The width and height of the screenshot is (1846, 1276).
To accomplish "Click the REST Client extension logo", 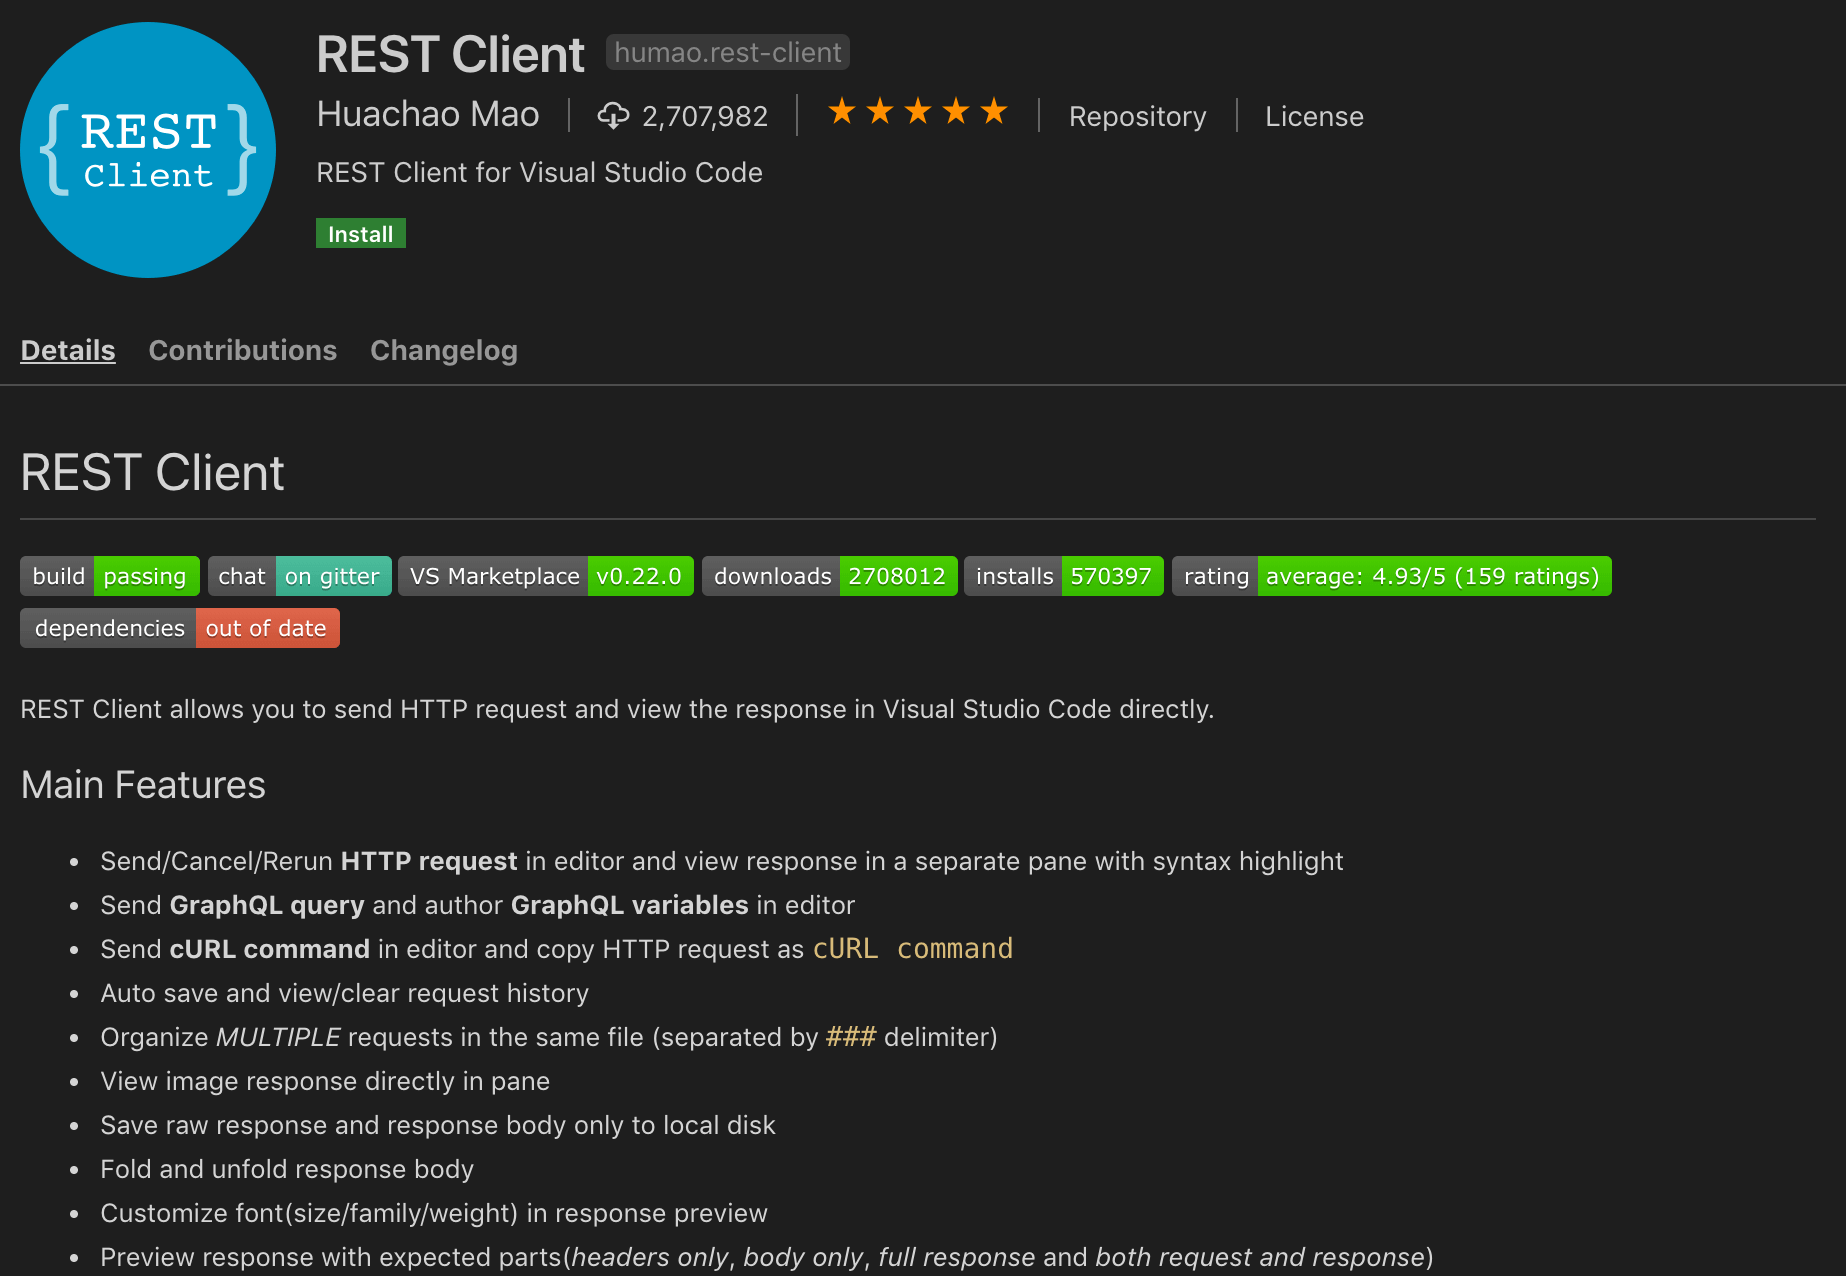I will point(148,150).
